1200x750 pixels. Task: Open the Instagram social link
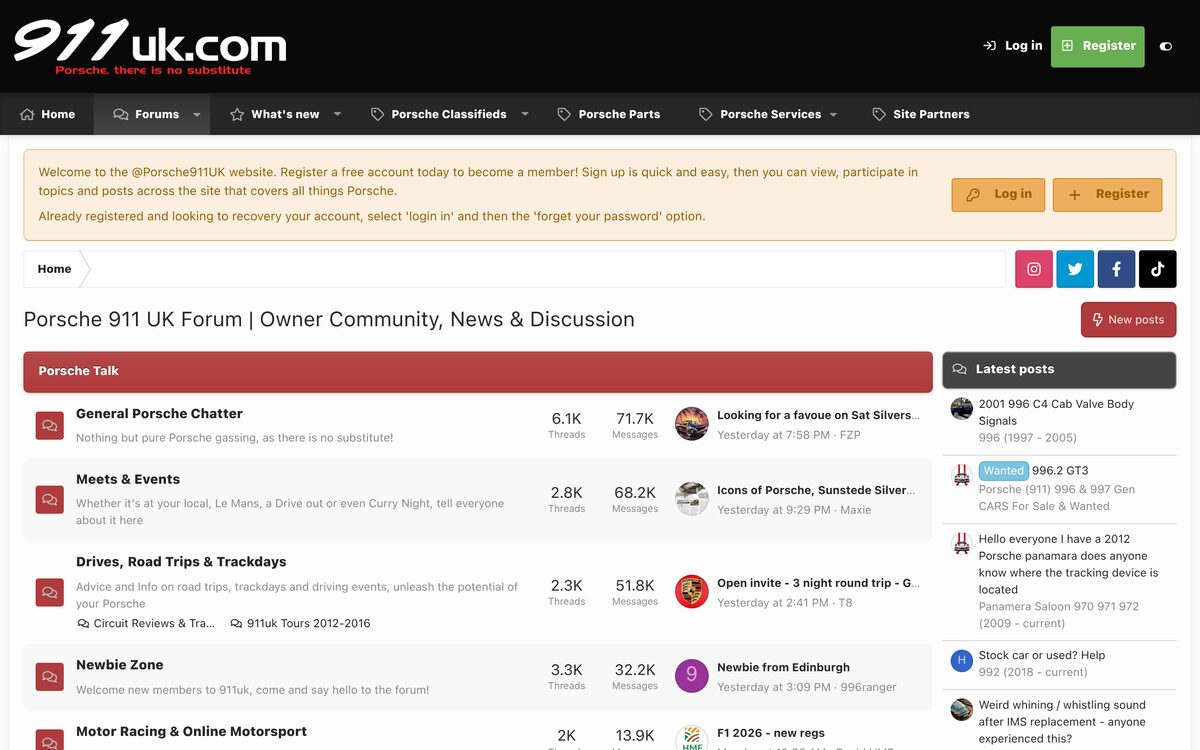coord(1034,269)
